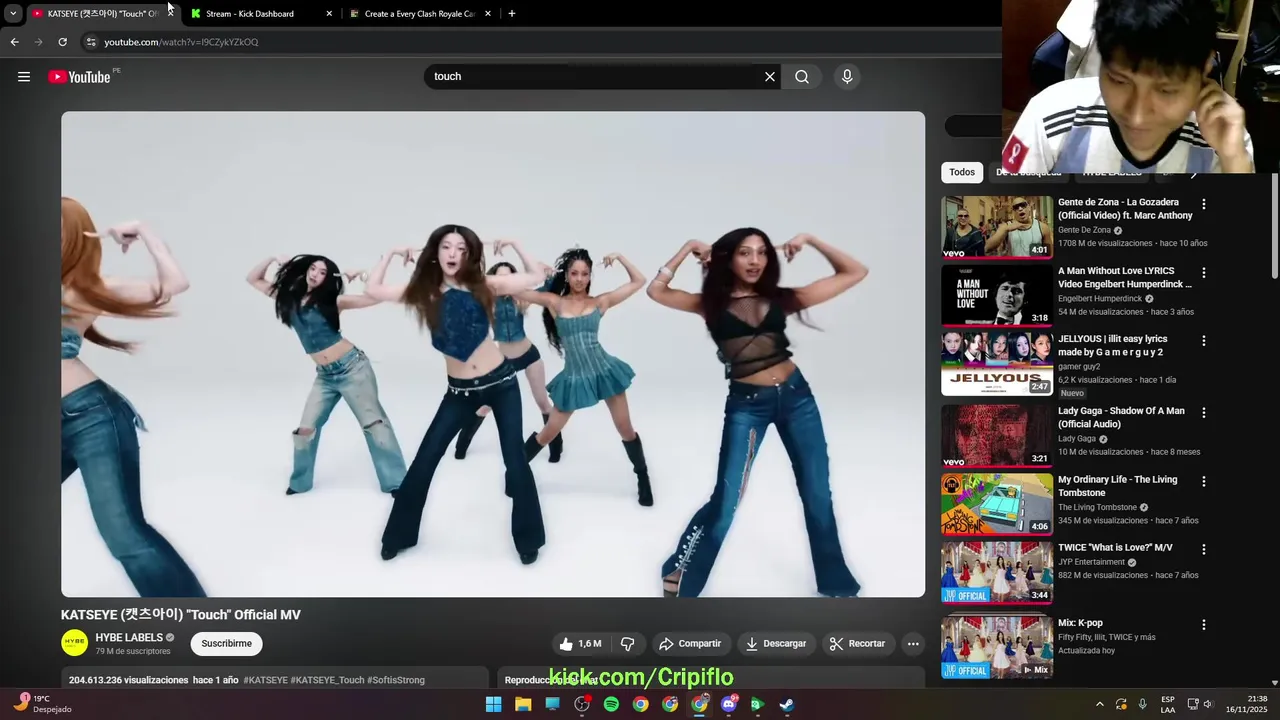Open the tab search dropdown arrow
This screenshot has height=720, width=1280.
click(x=13, y=14)
